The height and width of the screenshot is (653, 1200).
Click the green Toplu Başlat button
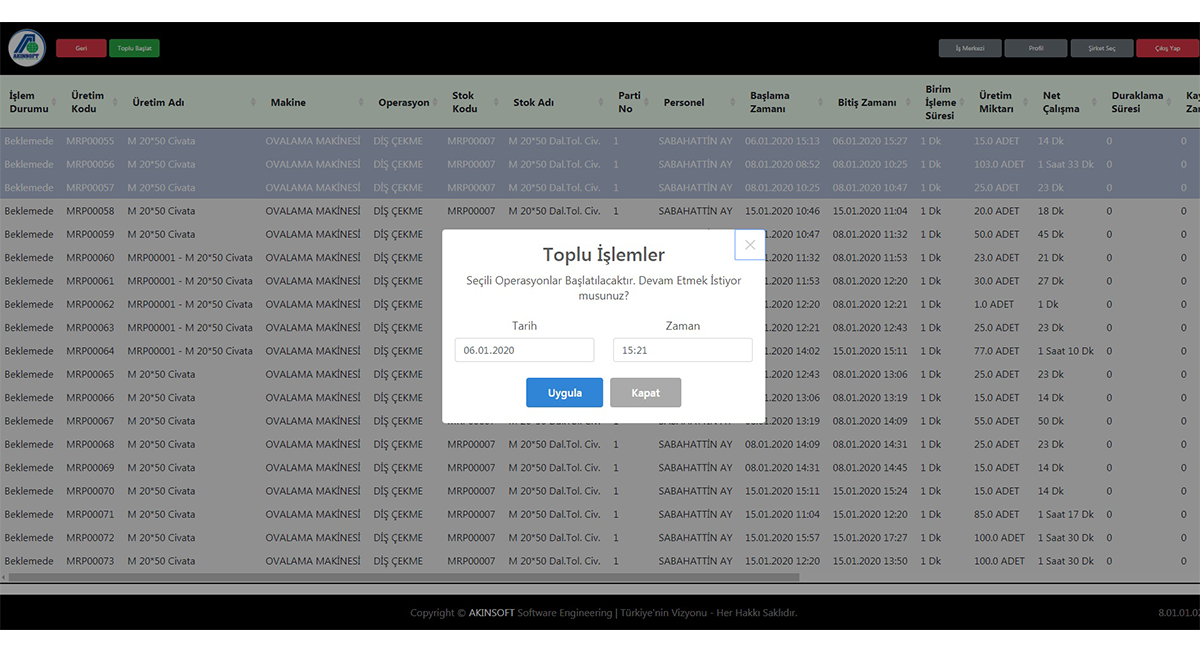click(134, 48)
